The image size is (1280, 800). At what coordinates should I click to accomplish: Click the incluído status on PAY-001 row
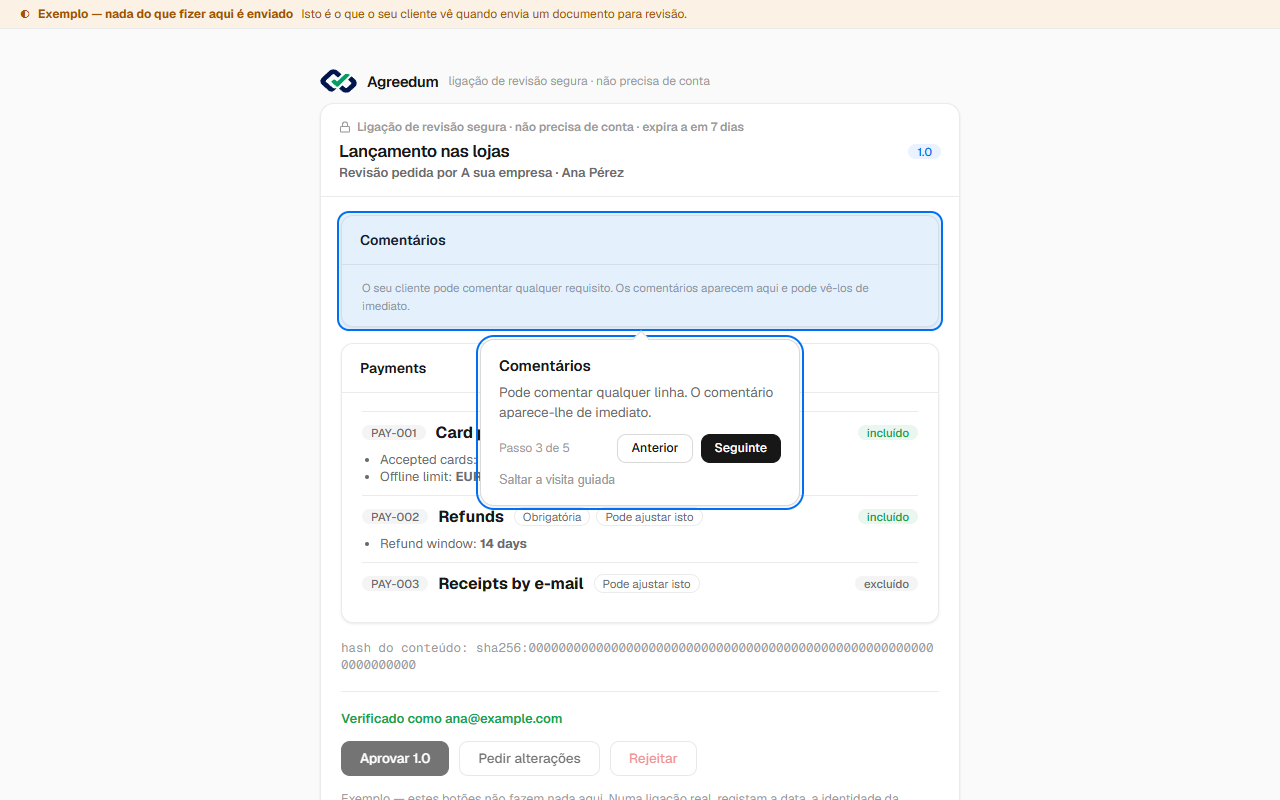click(888, 433)
